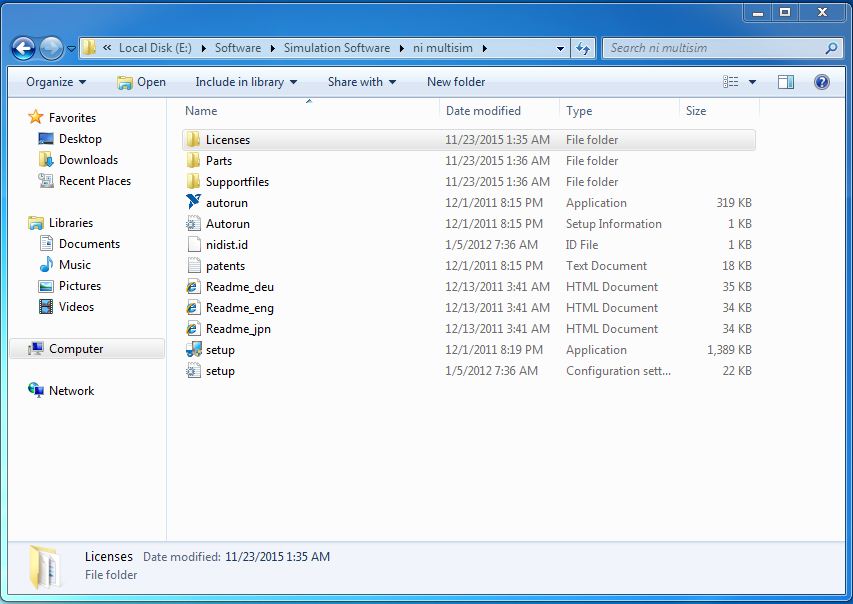The width and height of the screenshot is (853, 604).
Task: Select the Readme_deu HTML icon
Action: [193, 287]
